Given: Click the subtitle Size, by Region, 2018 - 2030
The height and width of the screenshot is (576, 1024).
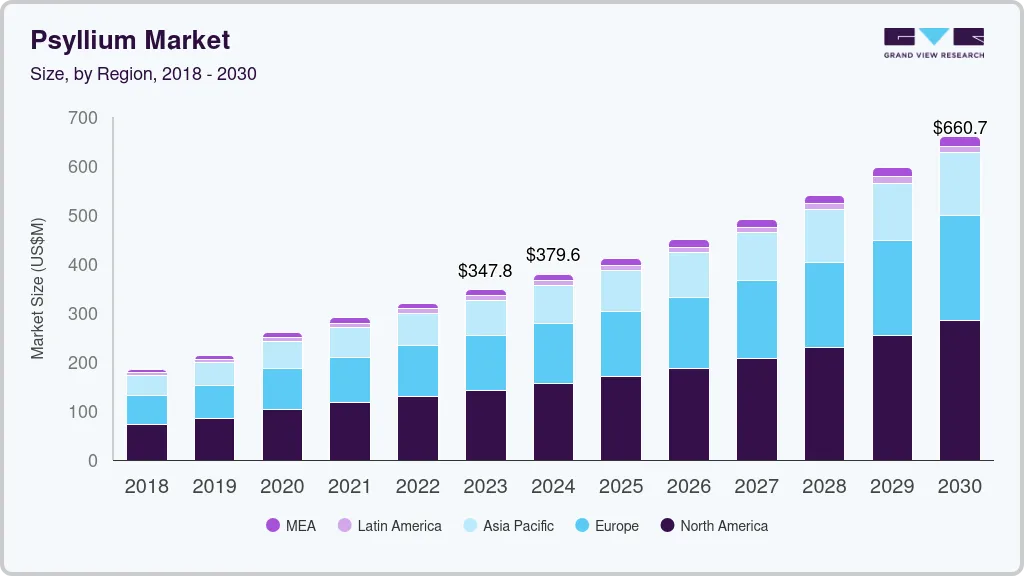Looking at the screenshot, I should click(x=144, y=74).
